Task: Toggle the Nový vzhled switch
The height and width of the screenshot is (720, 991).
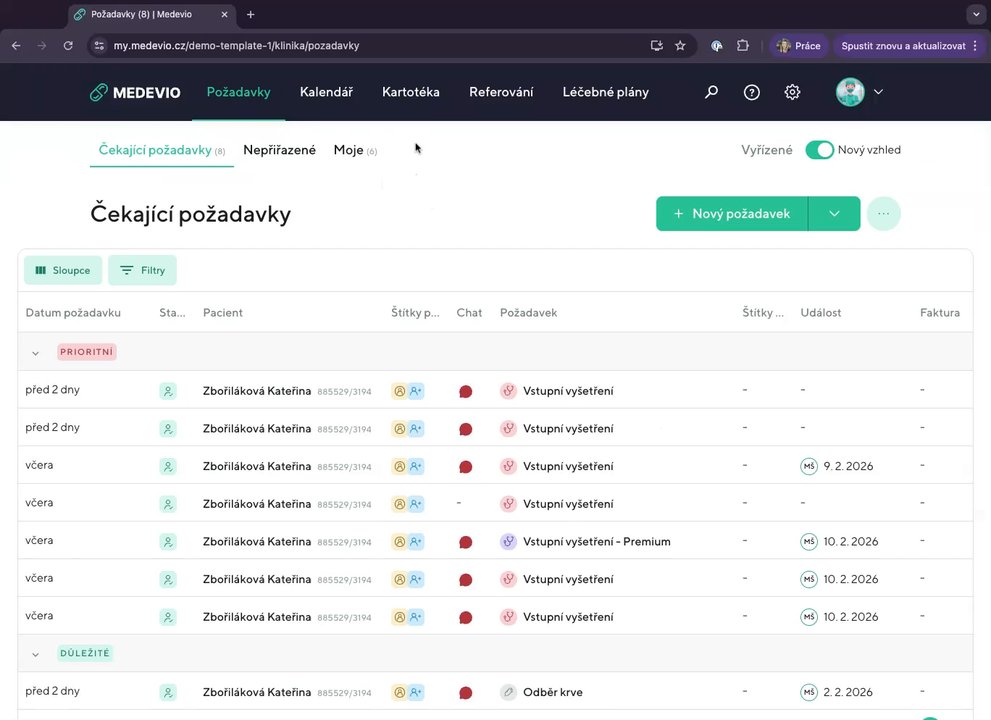Action: [820, 150]
